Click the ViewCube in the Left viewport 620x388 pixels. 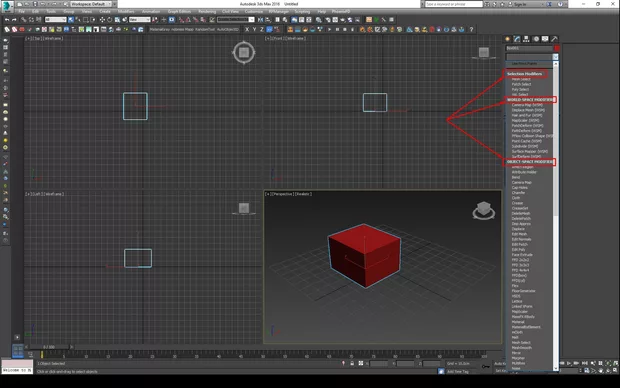(244, 208)
